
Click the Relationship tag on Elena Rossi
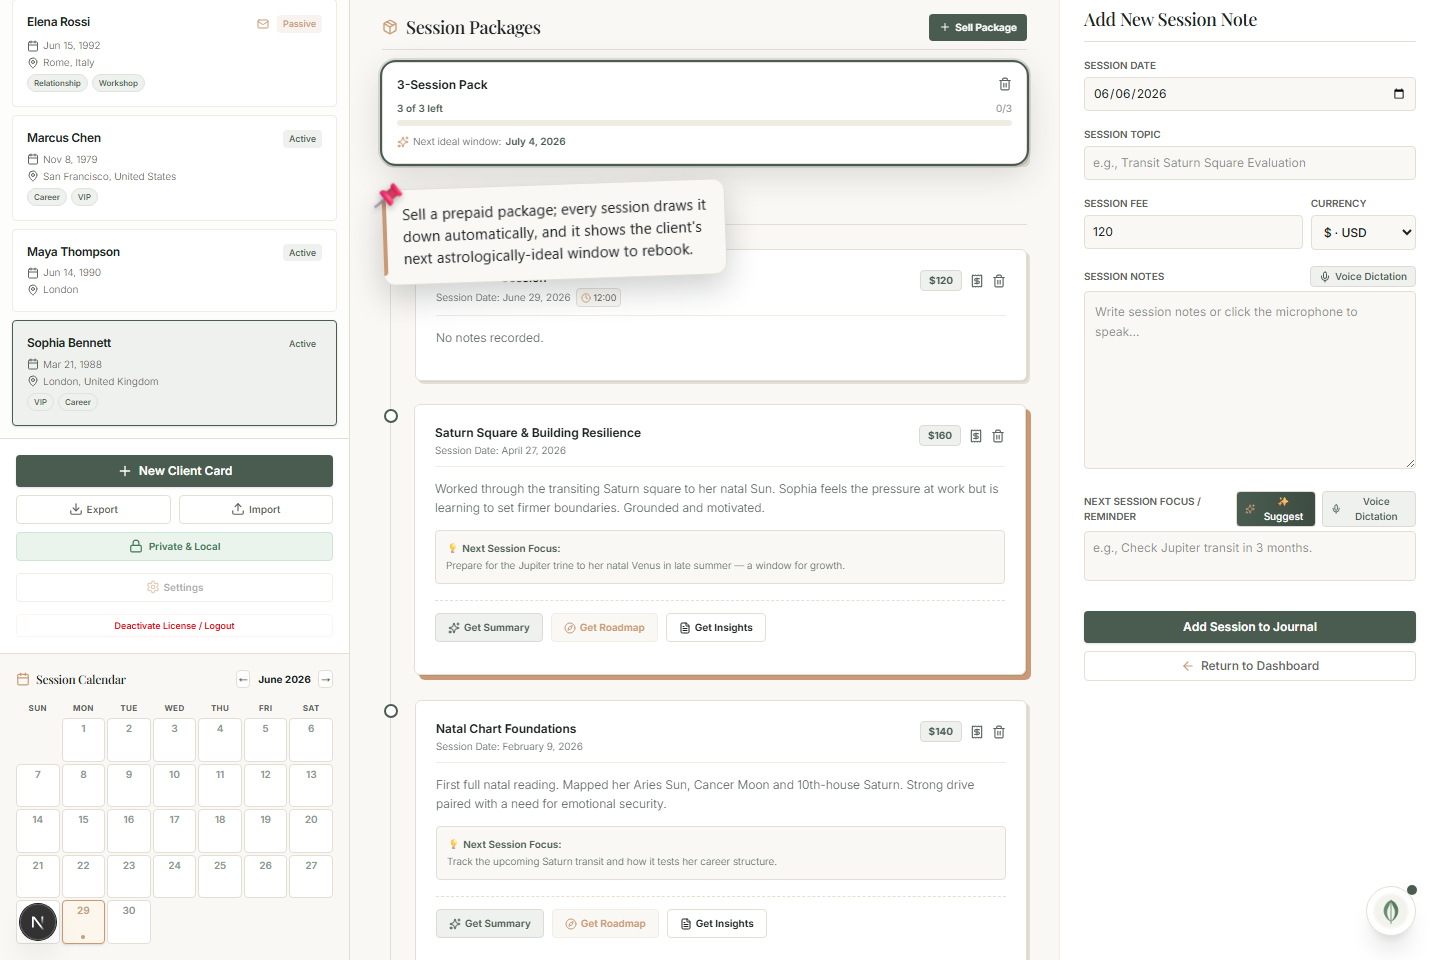tap(57, 83)
